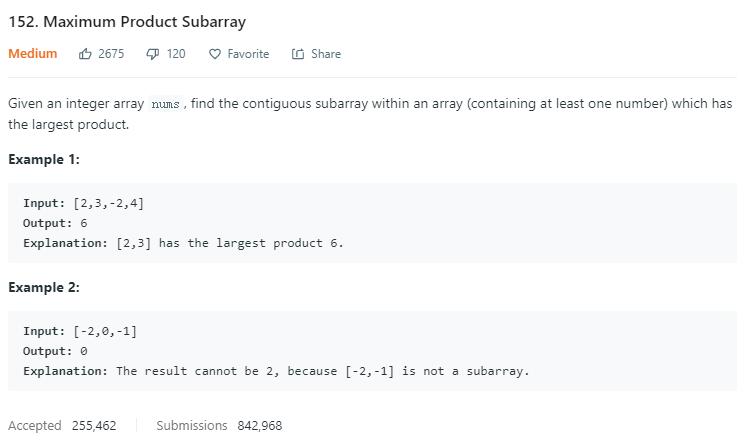This screenshot has width=745, height=441.
Task: Click the Example 2 heading
Action: pyautogui.click(x=44, y=287)
